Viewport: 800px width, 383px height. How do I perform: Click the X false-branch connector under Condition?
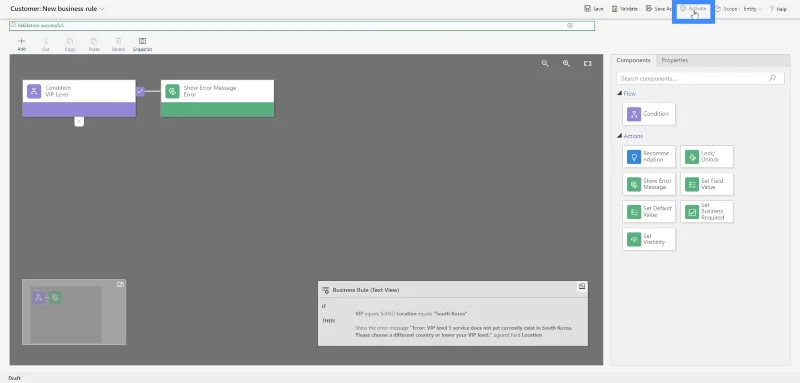[x=79, y=121]
